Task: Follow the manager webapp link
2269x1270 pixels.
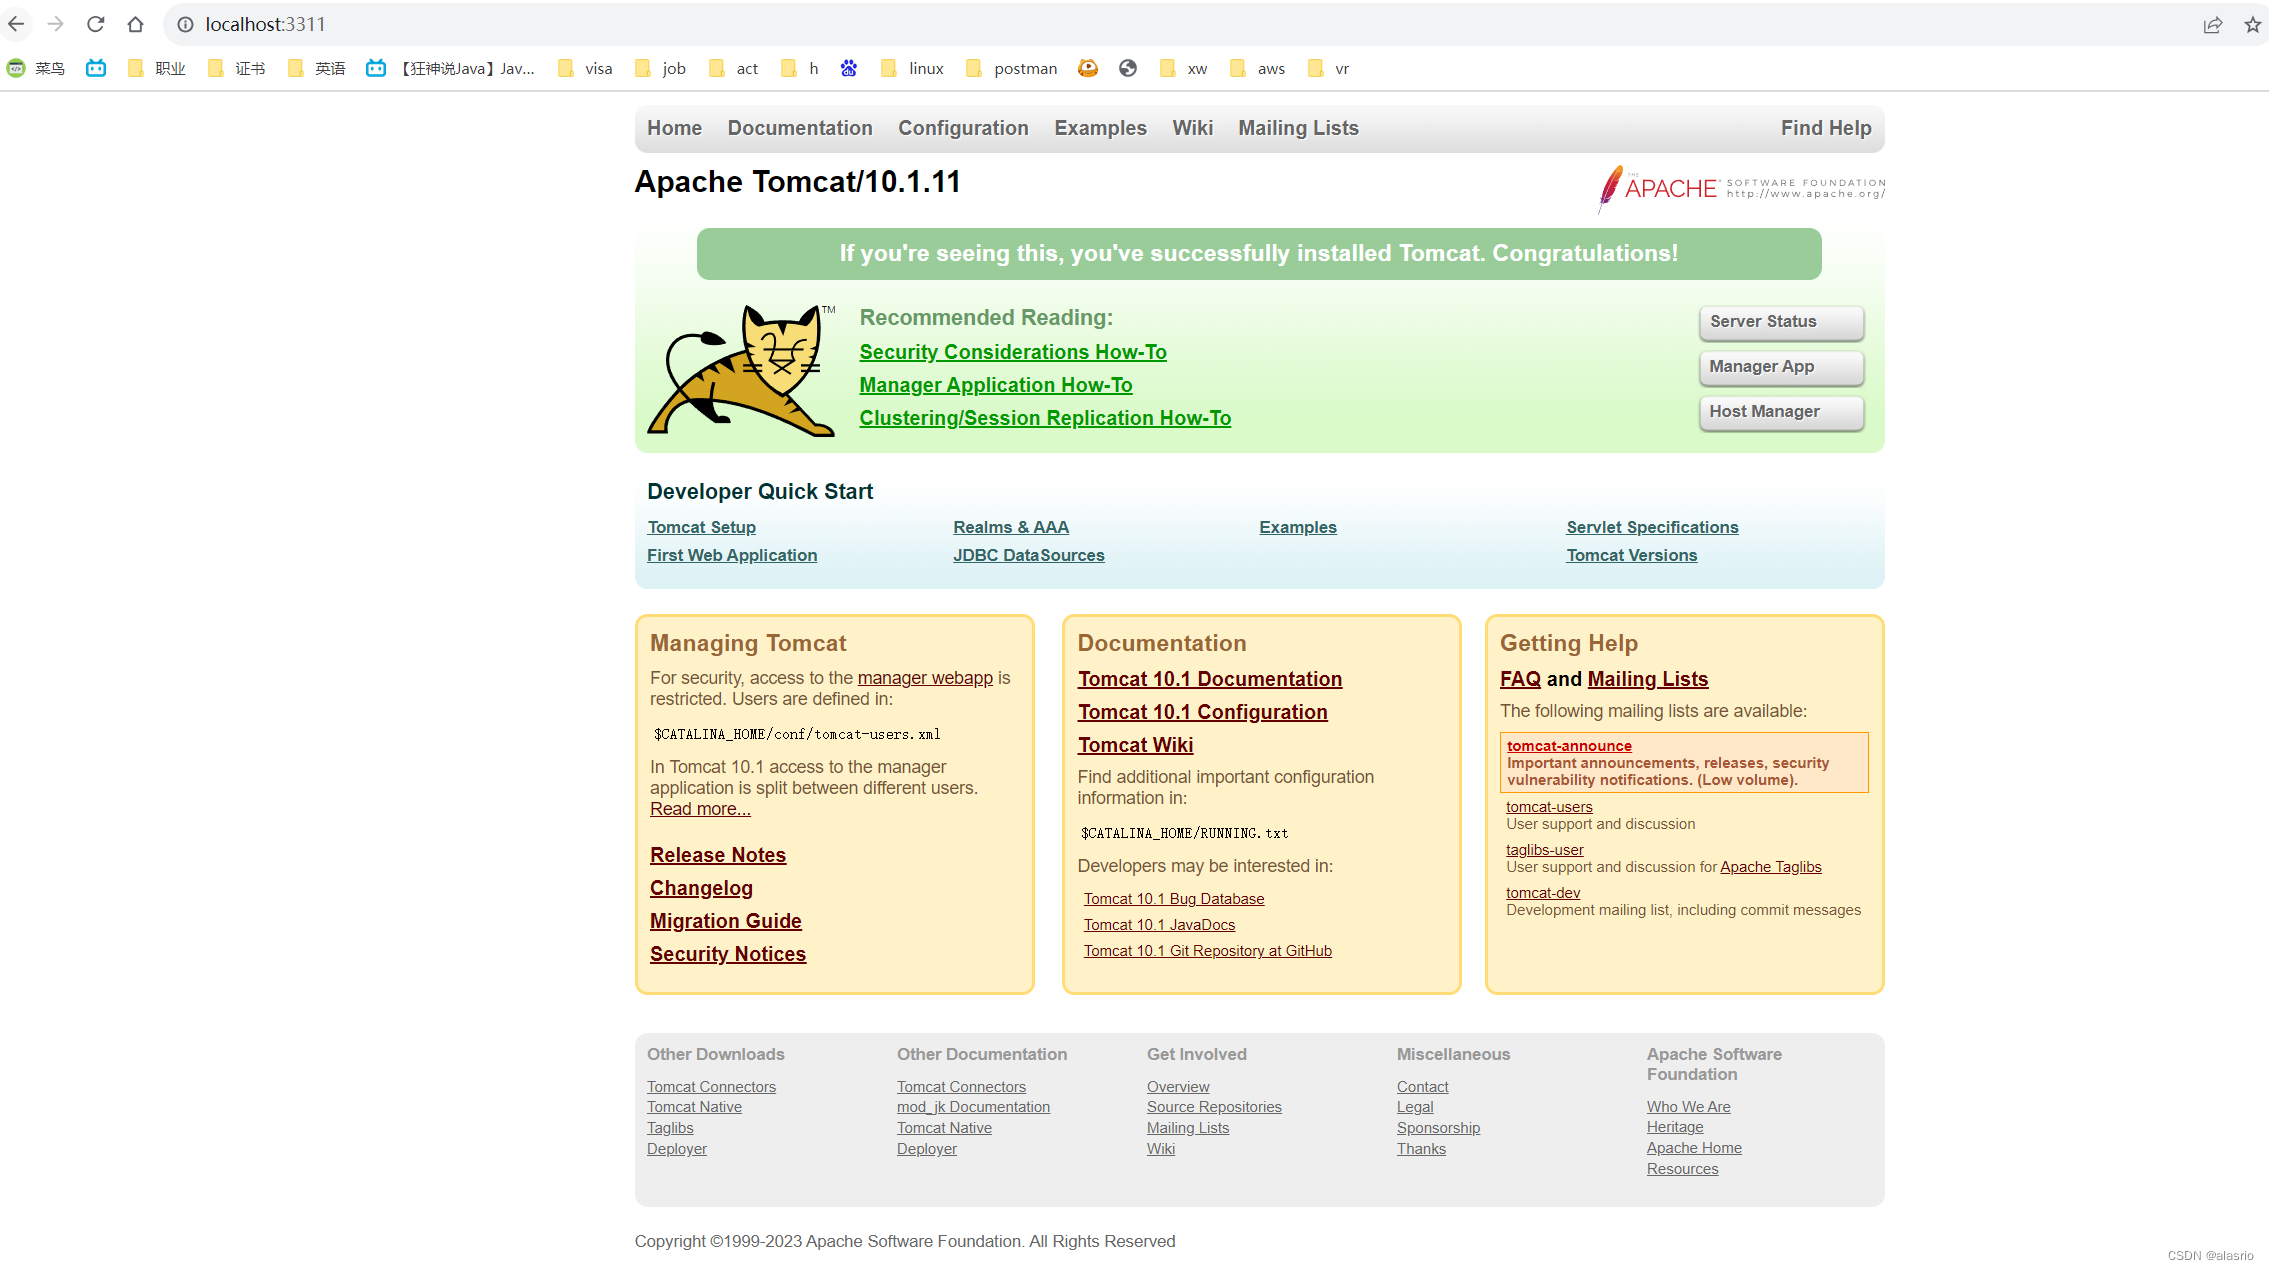Action: (925, 678)
